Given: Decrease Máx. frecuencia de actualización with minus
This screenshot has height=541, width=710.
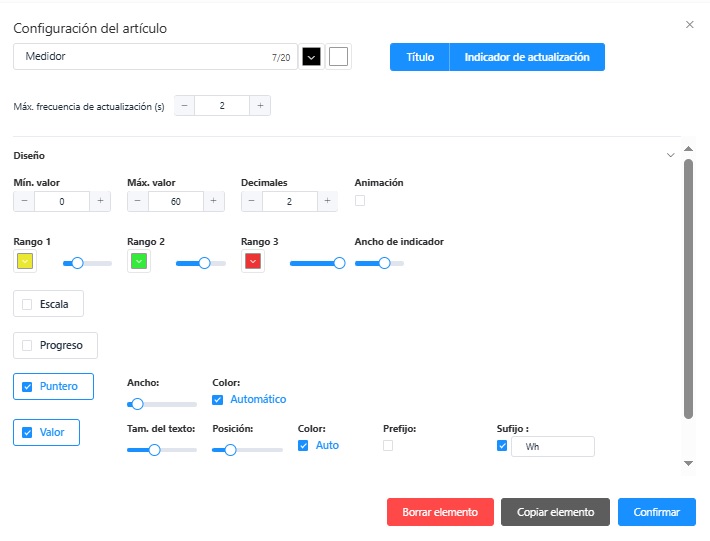Looking at the screenshot, I should [185, 106].
